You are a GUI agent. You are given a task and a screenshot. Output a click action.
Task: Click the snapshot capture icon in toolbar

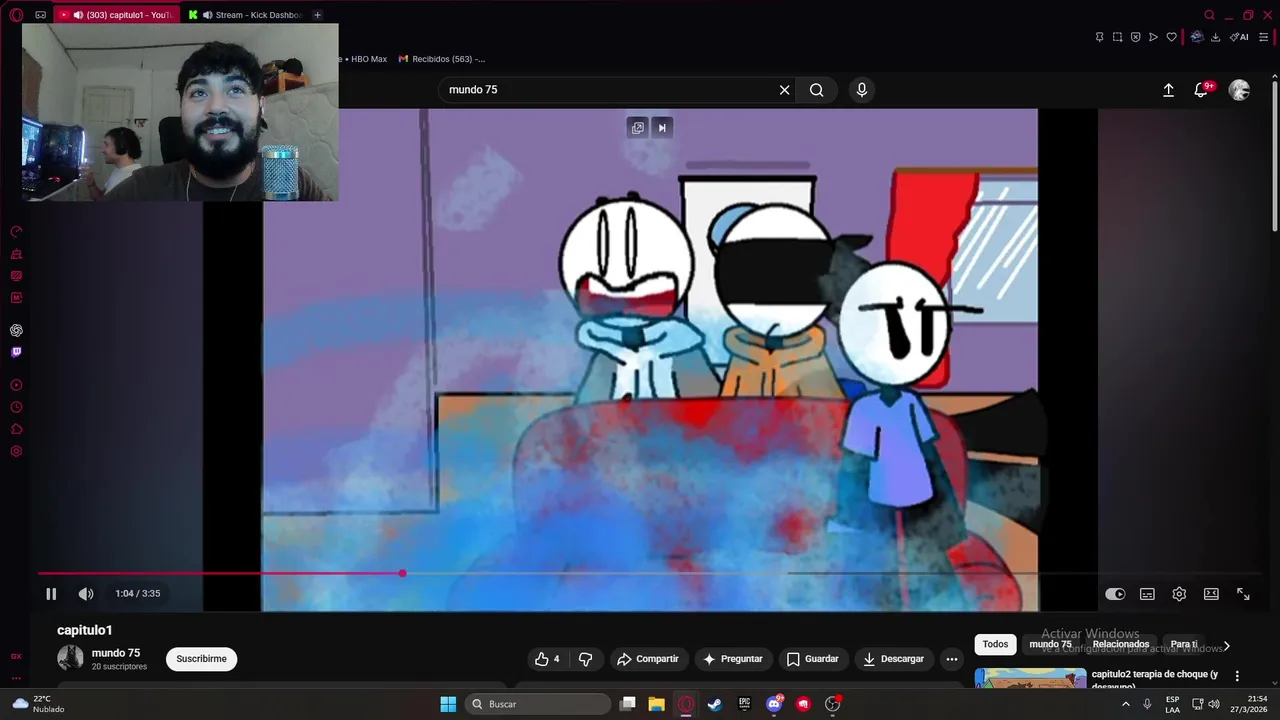click(x=1117, y=37)
